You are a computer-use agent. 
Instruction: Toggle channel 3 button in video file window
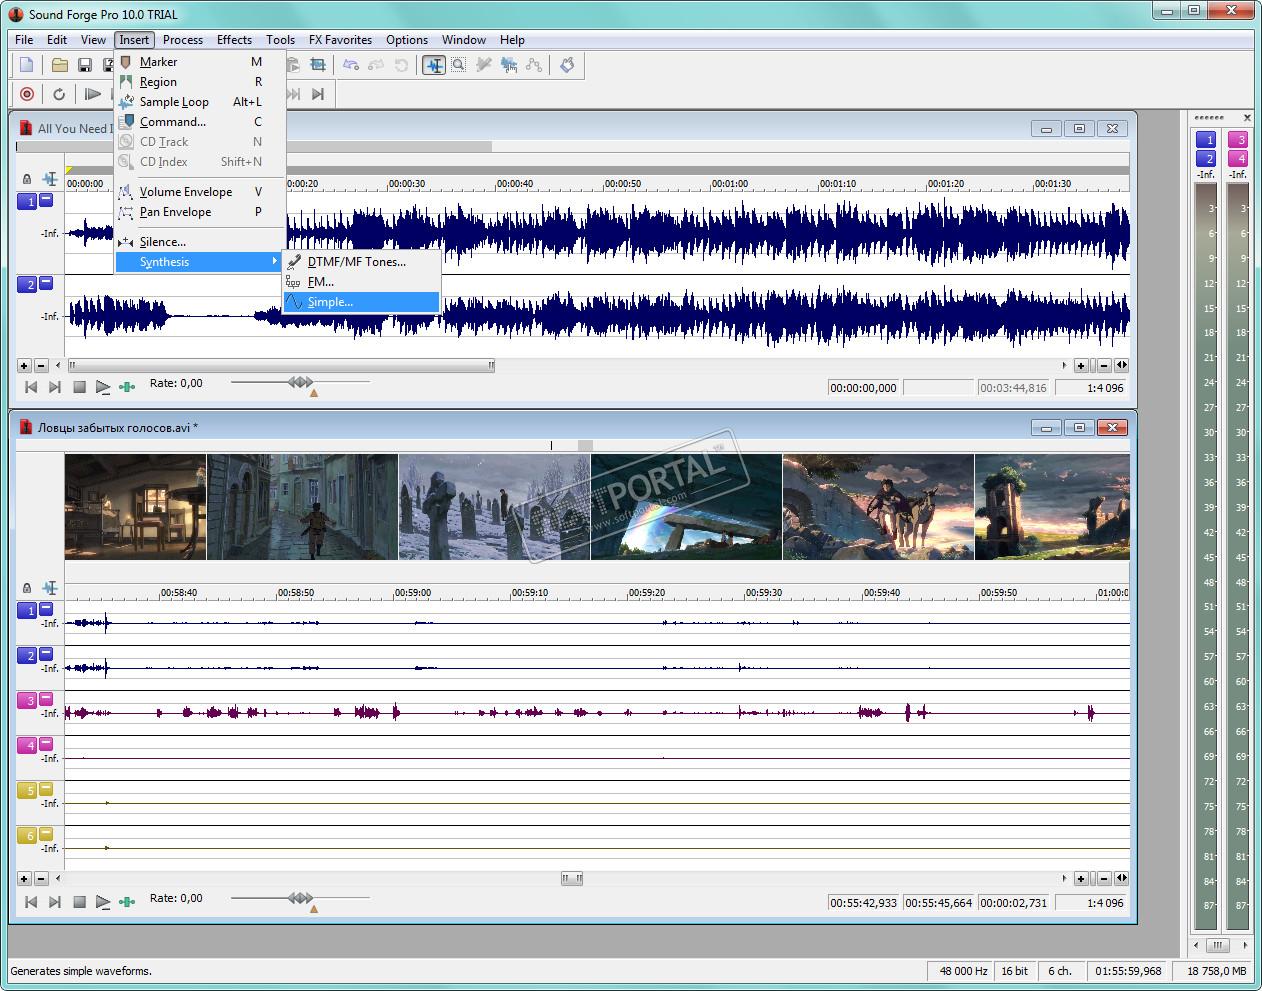coord(27,701)
